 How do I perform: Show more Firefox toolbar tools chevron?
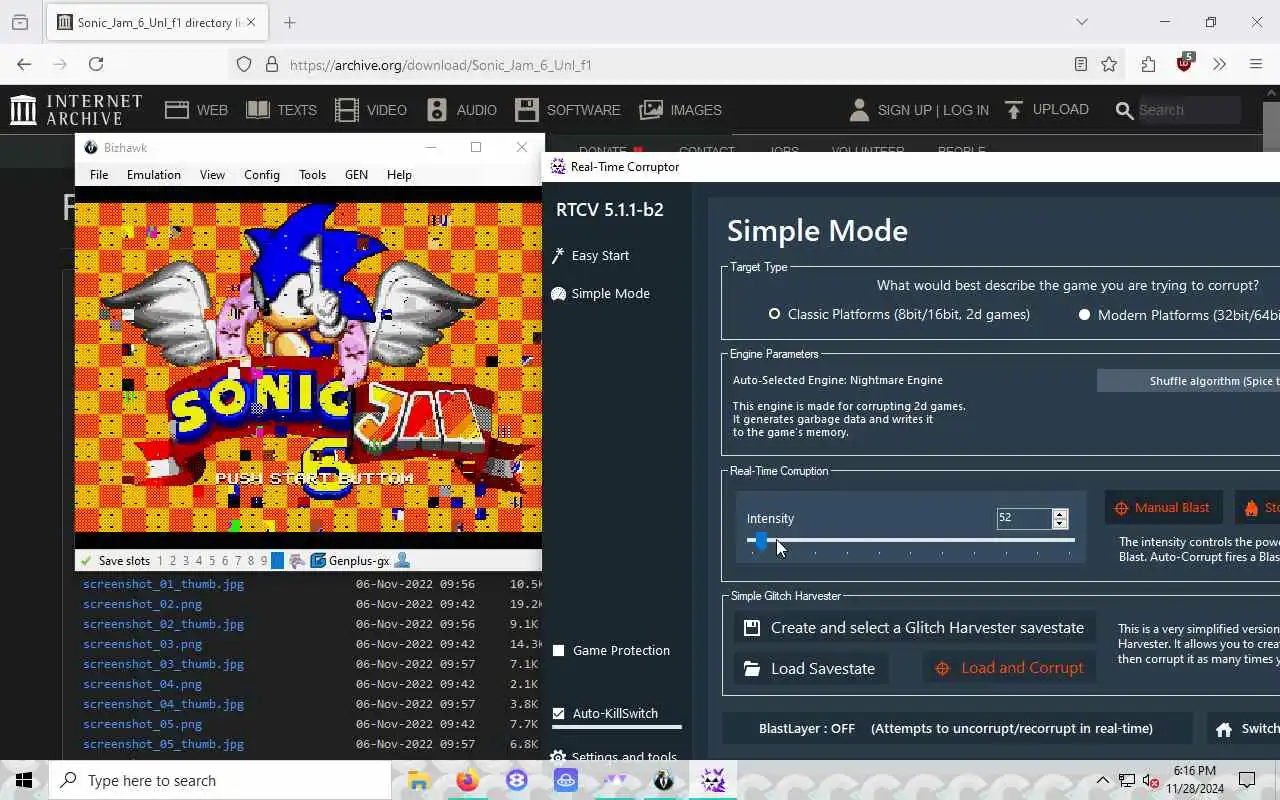(x=1219, y=64)
